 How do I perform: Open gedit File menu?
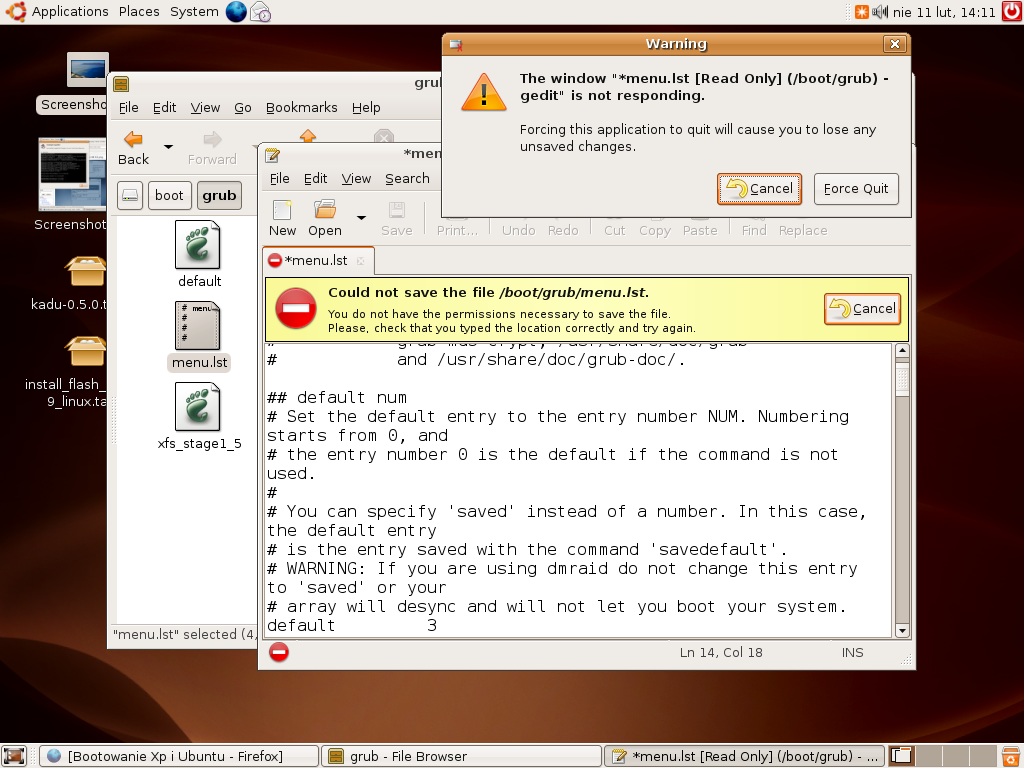click(x=280, y=178)
